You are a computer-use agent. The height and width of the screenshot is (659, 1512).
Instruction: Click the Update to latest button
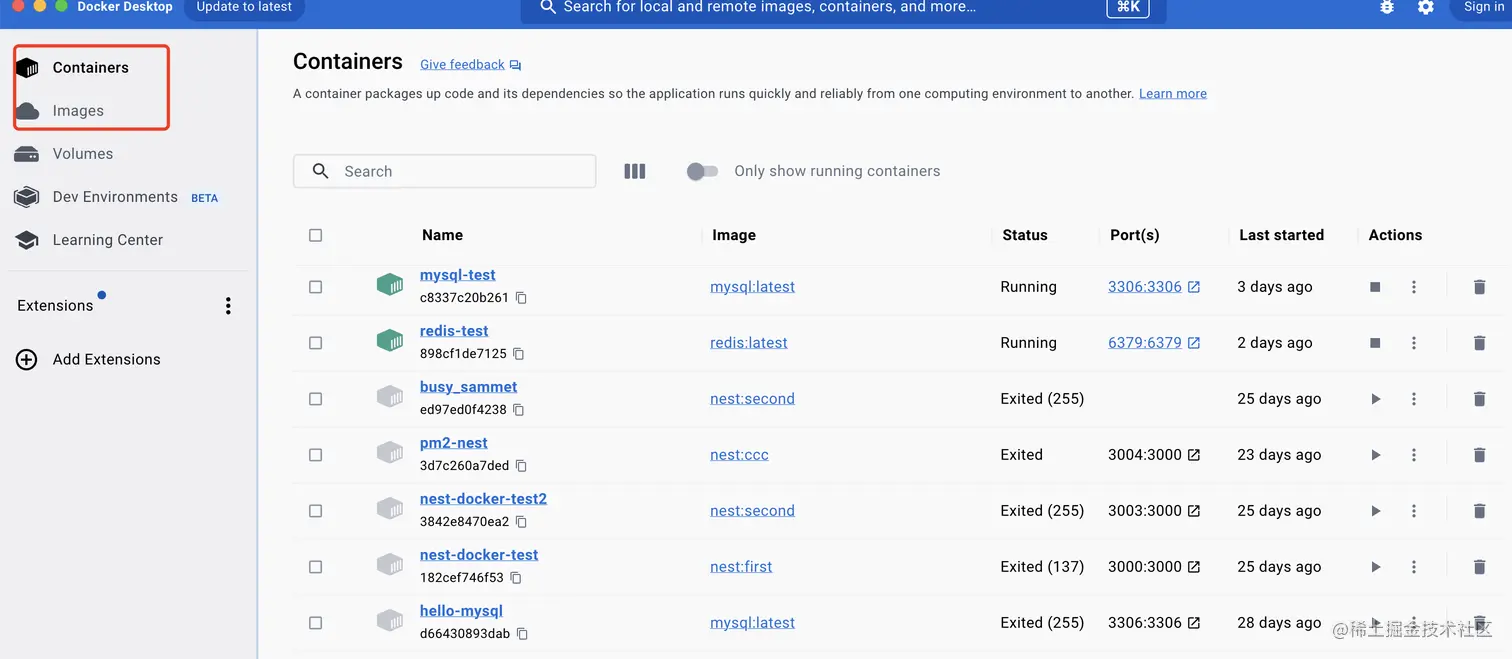point(244,7)
